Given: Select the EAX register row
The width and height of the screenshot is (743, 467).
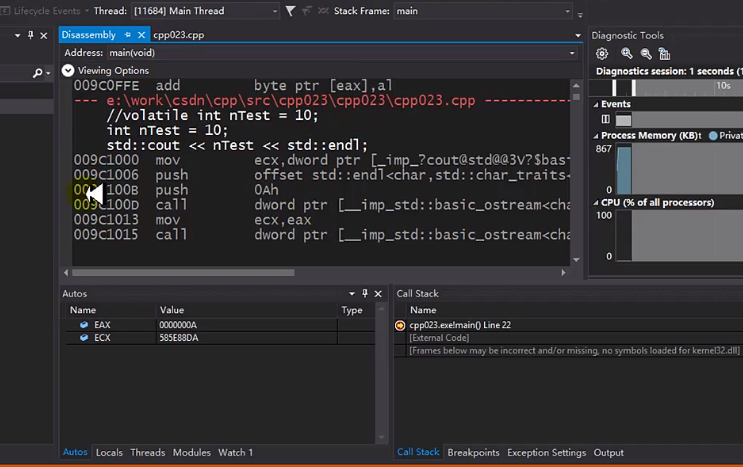Looking at the screenshot, I should [220, 325].
